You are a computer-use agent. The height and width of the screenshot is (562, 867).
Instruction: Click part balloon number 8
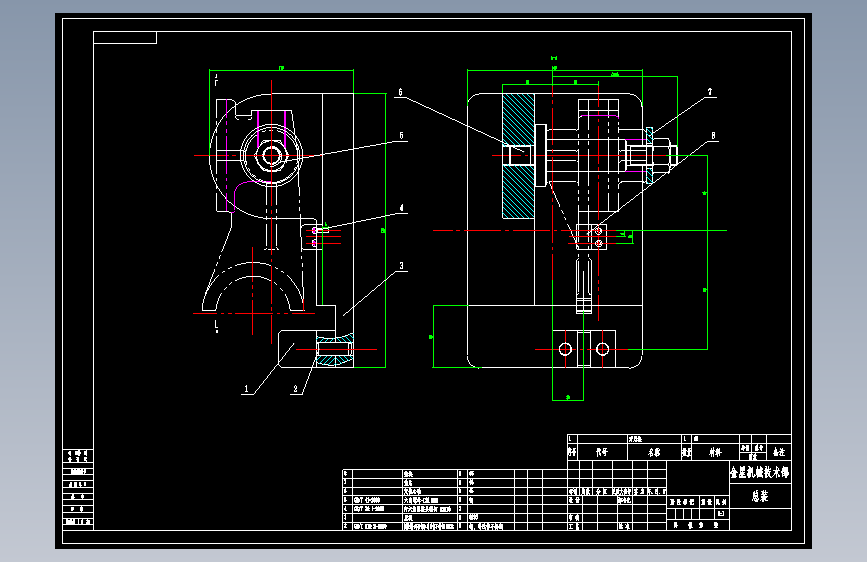click(713, 136)
